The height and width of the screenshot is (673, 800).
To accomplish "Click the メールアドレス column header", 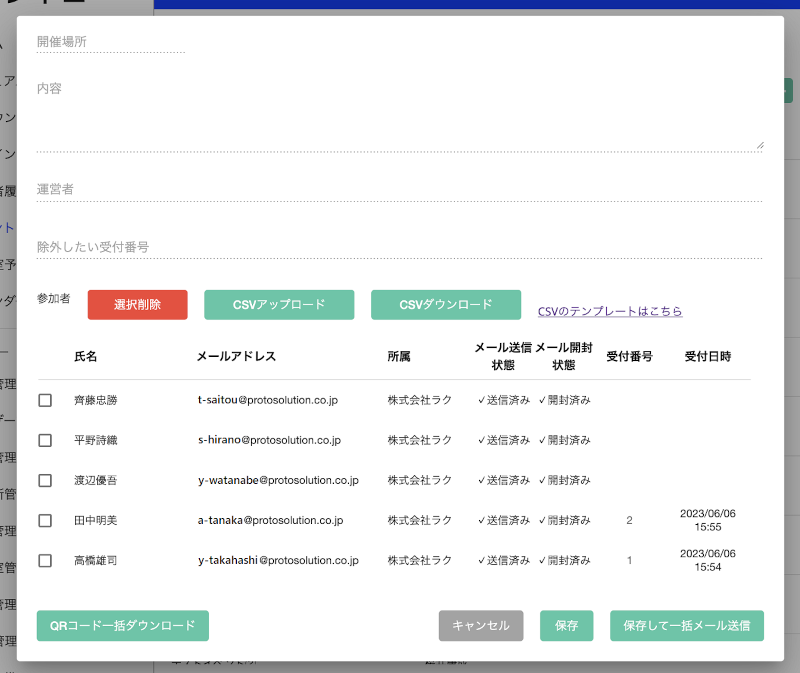I will pos(236,356).
